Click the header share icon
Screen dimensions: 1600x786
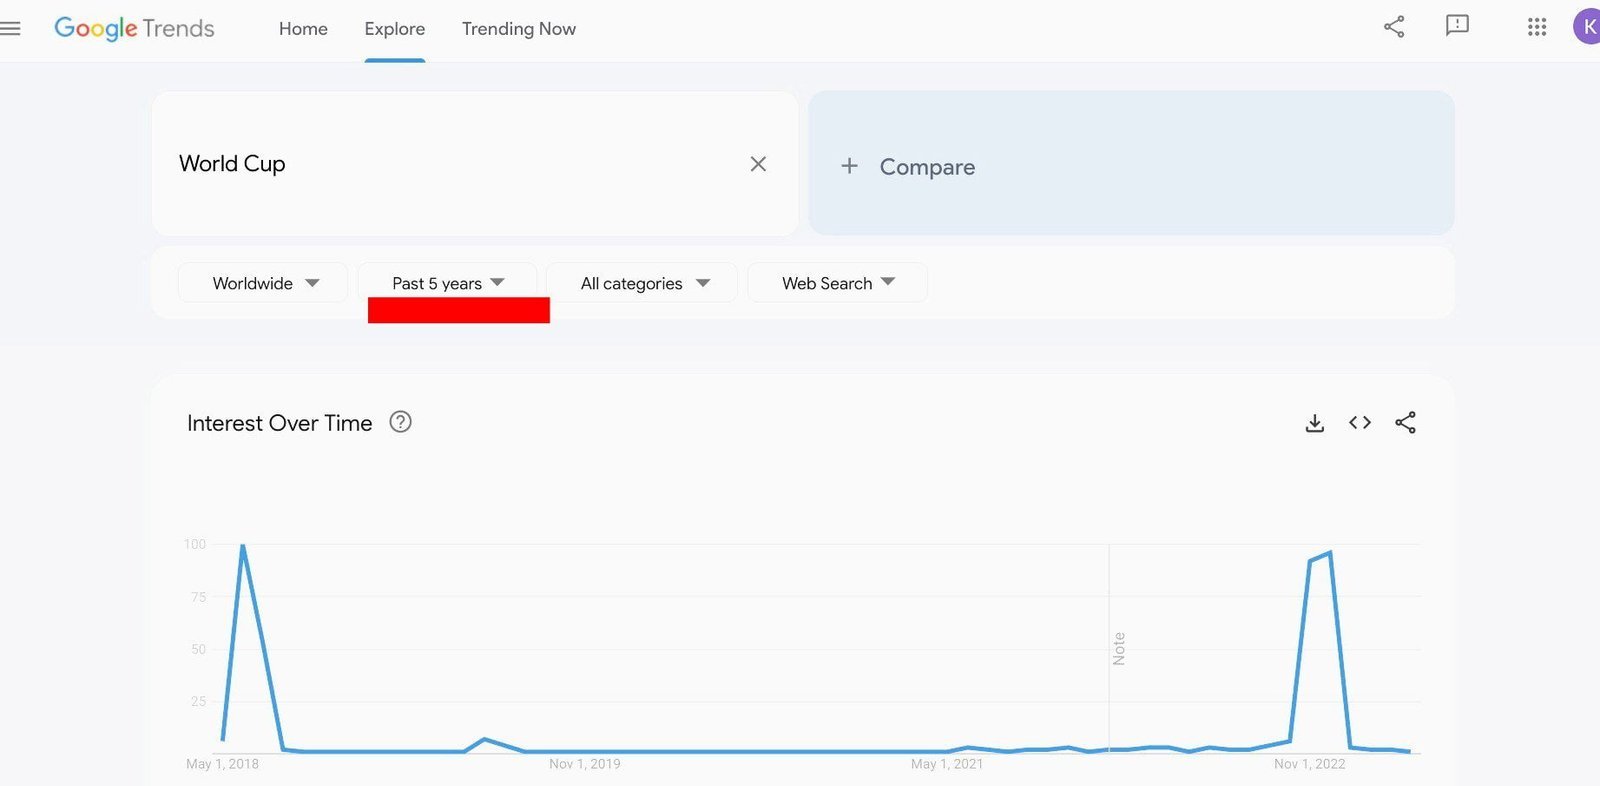tap(1394, 27)
